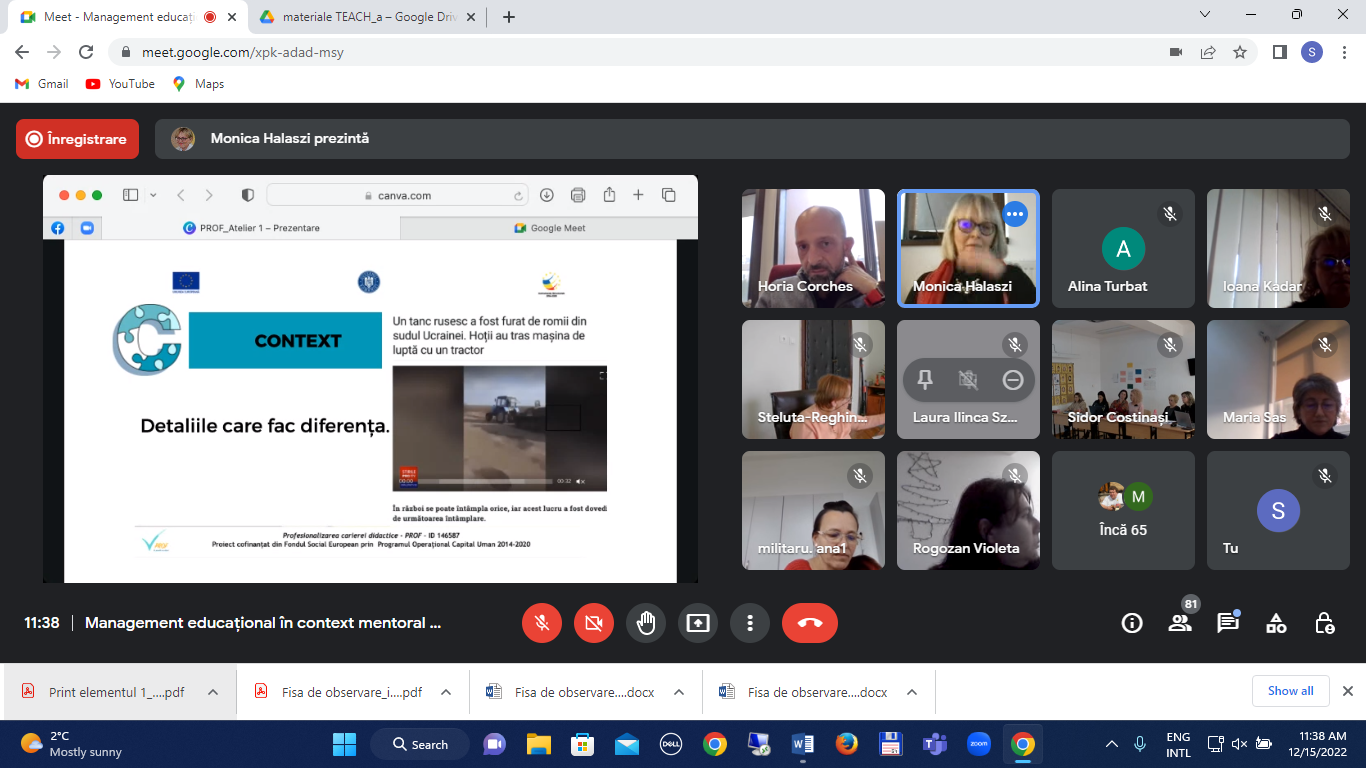Open the Activities panel icon
The image size is (1366, 768).
pos(1276,623)
